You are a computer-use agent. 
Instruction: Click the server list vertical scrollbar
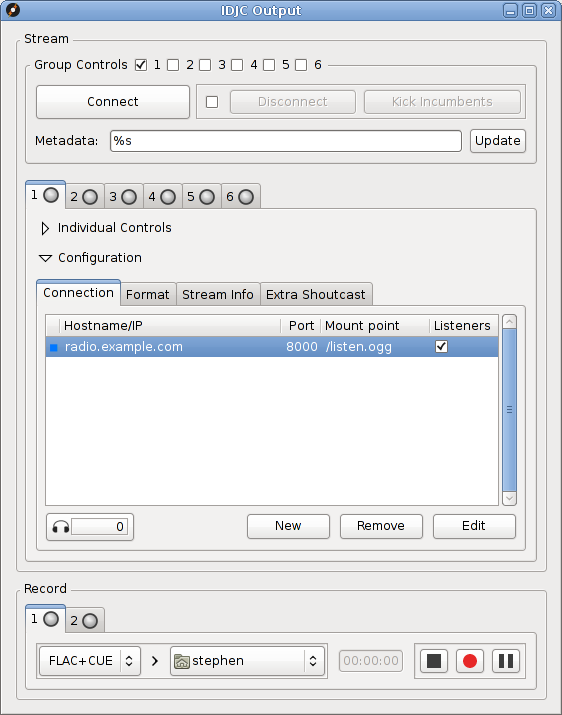coord(509,409)
